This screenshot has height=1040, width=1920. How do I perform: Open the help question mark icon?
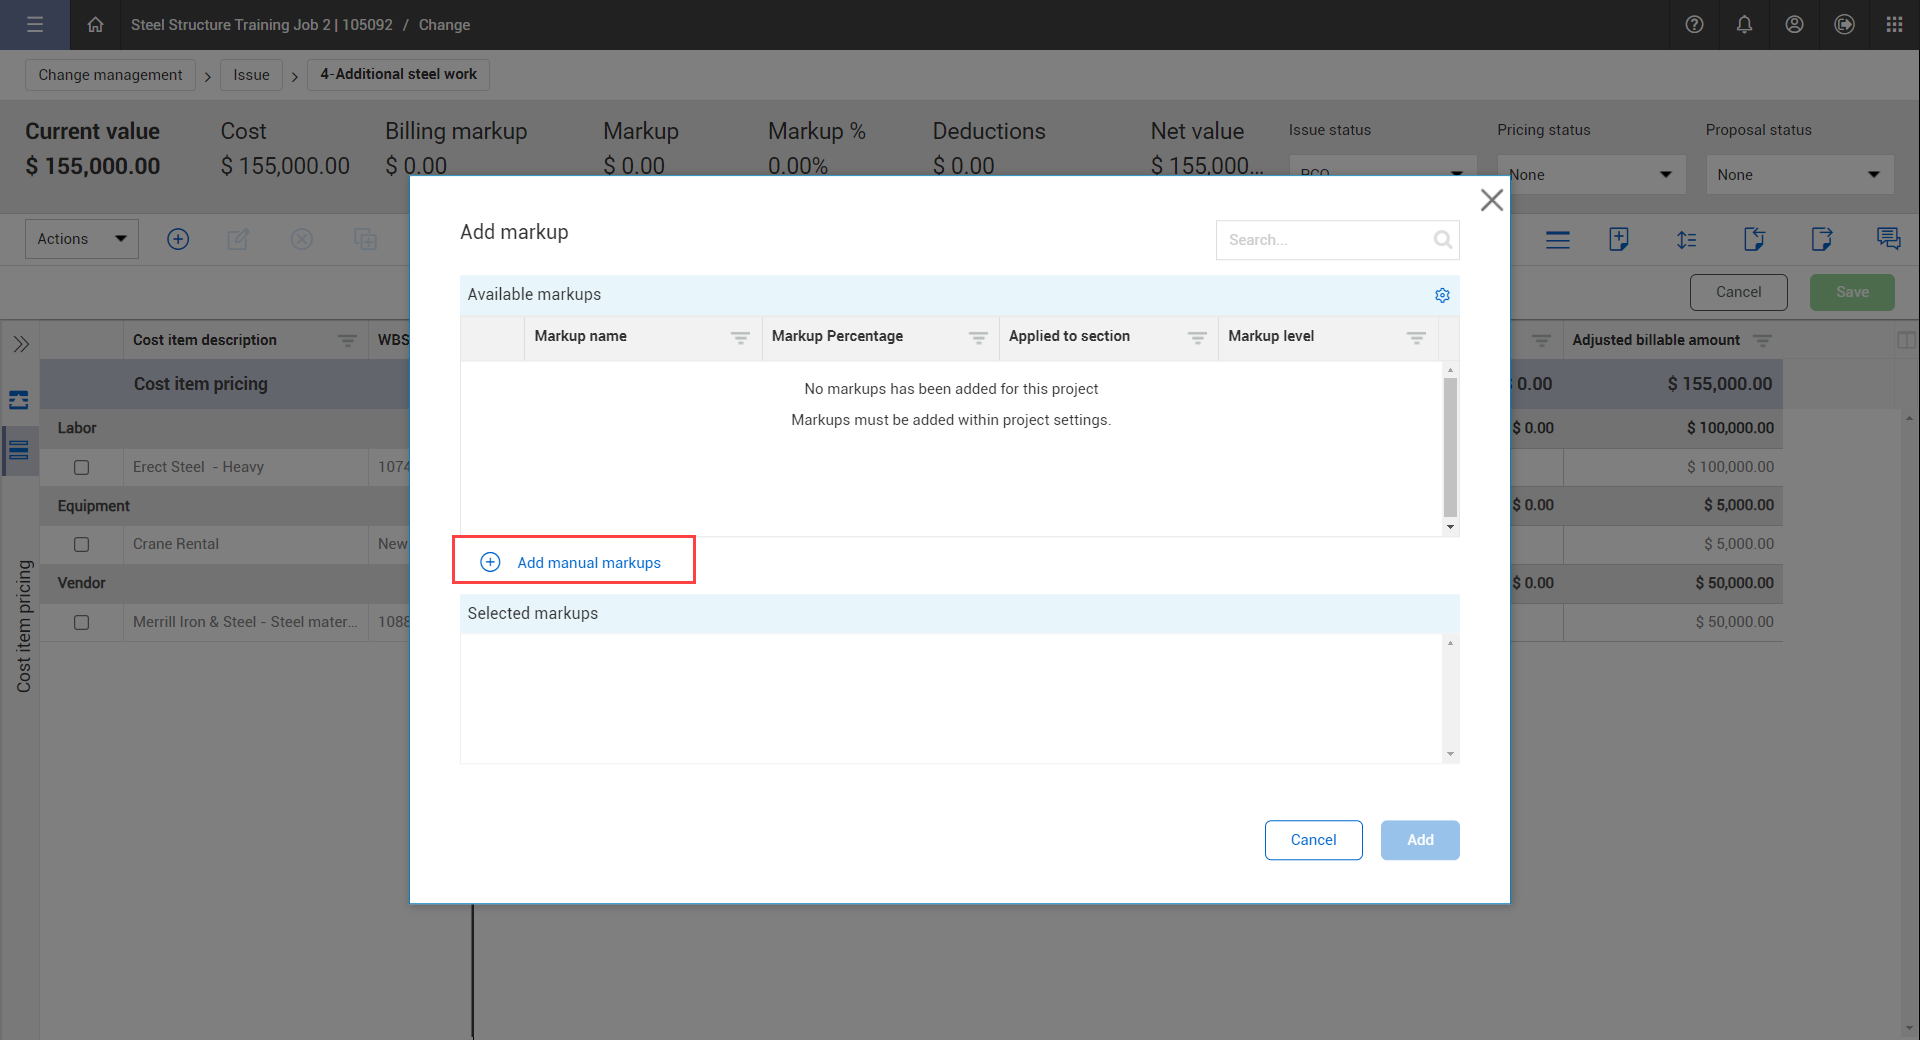click(1694, 25)
